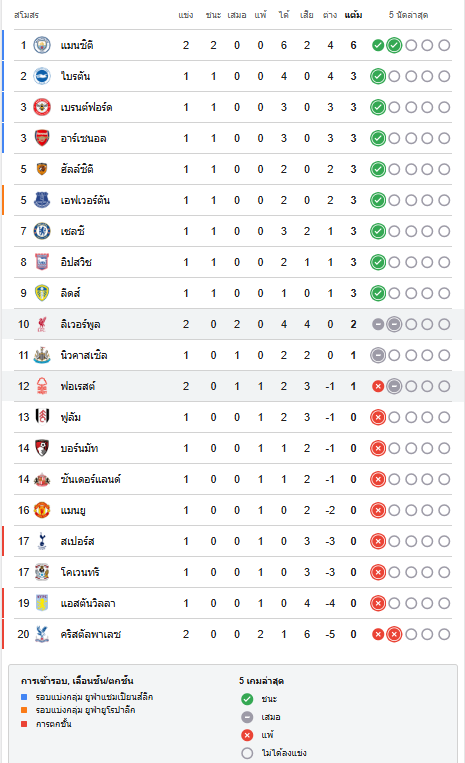Click the Tottenham Spurs crest
The width and height of the screenshot is (465, 763).
(42, 541)
